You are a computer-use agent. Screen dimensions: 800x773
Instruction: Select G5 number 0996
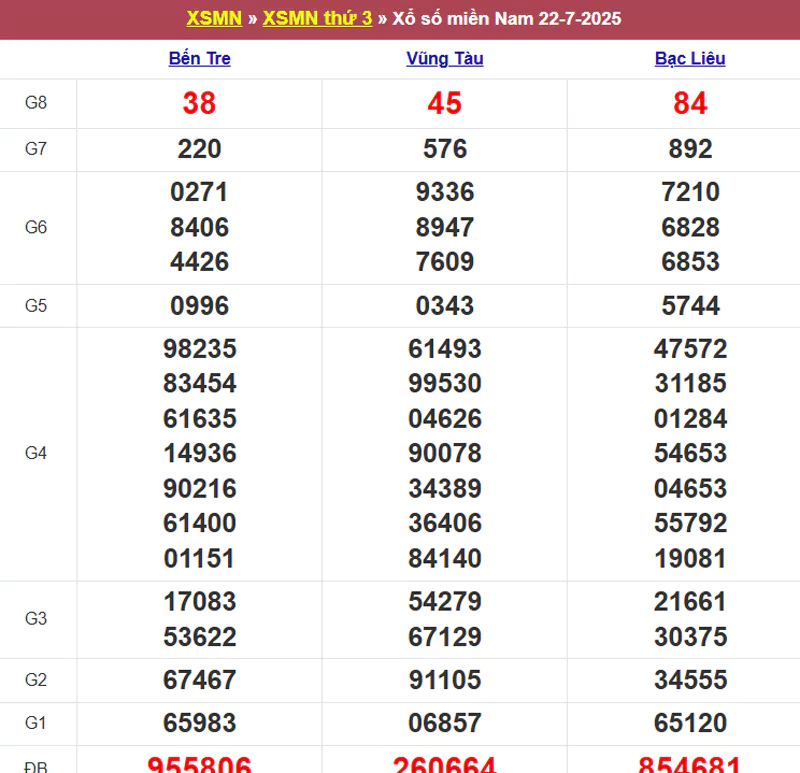[199, 306]
